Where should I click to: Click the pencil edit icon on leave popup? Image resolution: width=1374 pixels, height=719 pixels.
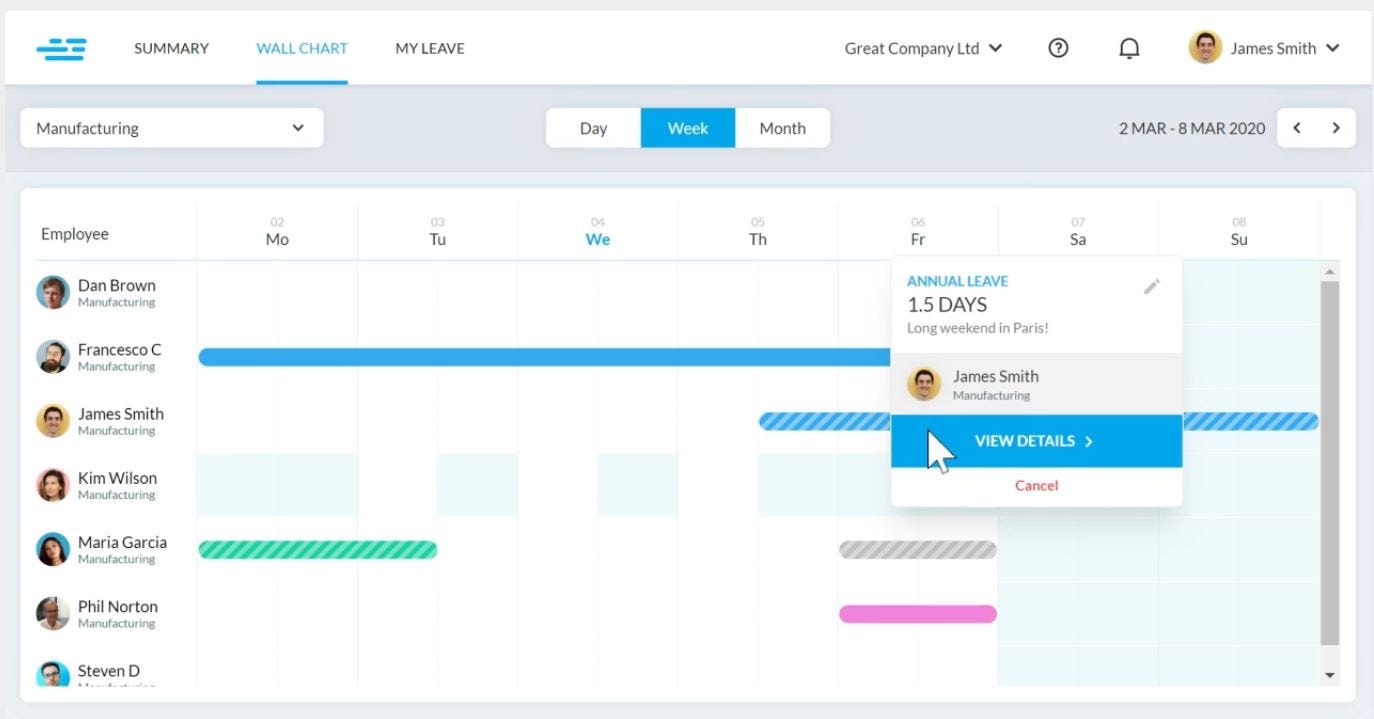[x=1151, y=286]
